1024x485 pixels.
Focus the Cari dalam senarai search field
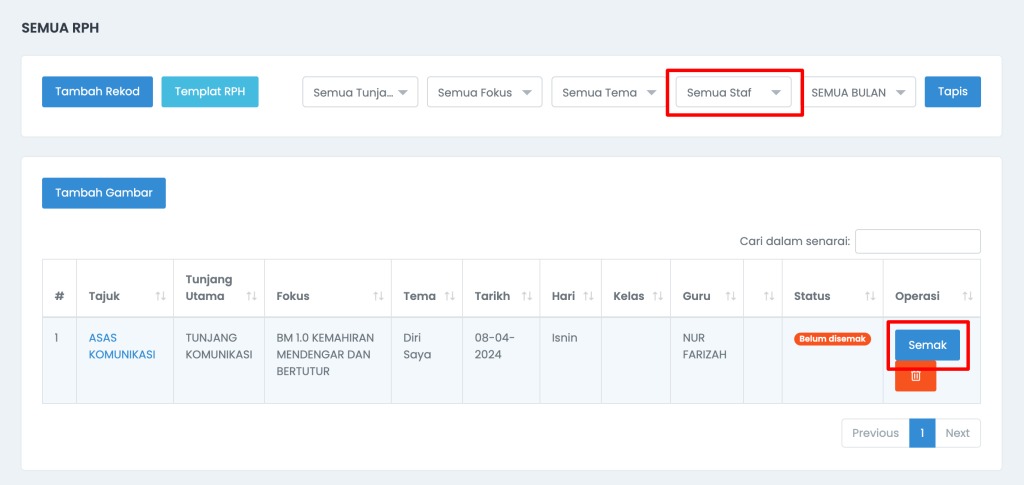918,241
